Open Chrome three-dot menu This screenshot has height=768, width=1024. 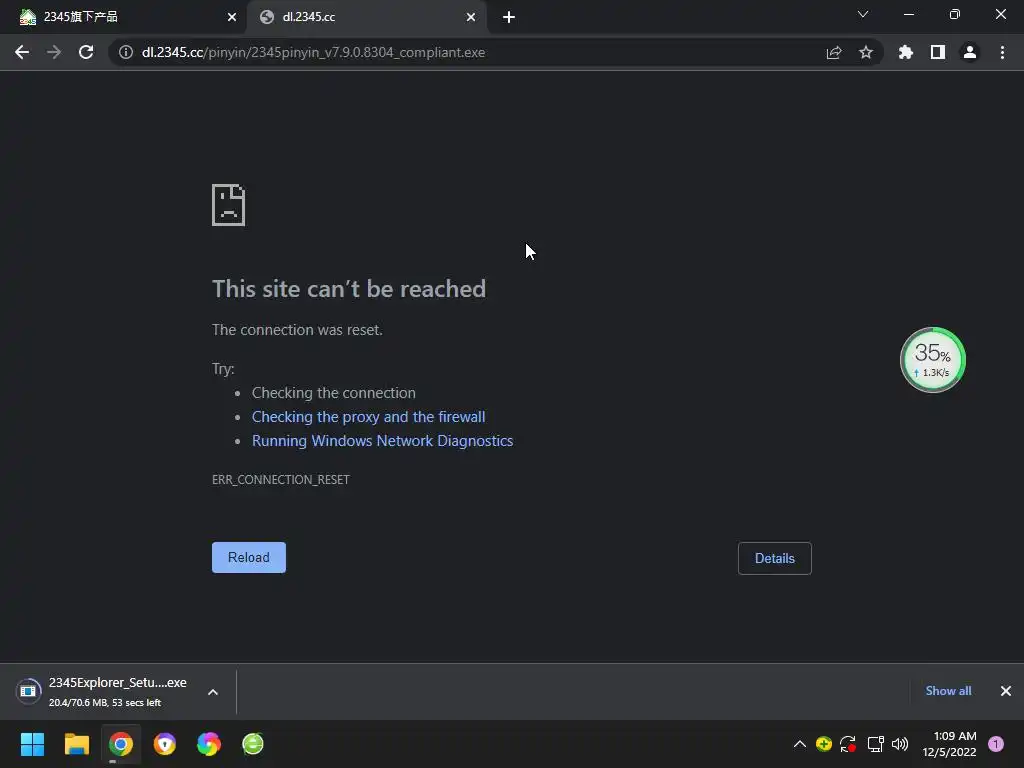pyautogui.click(x=1002, y=52)
